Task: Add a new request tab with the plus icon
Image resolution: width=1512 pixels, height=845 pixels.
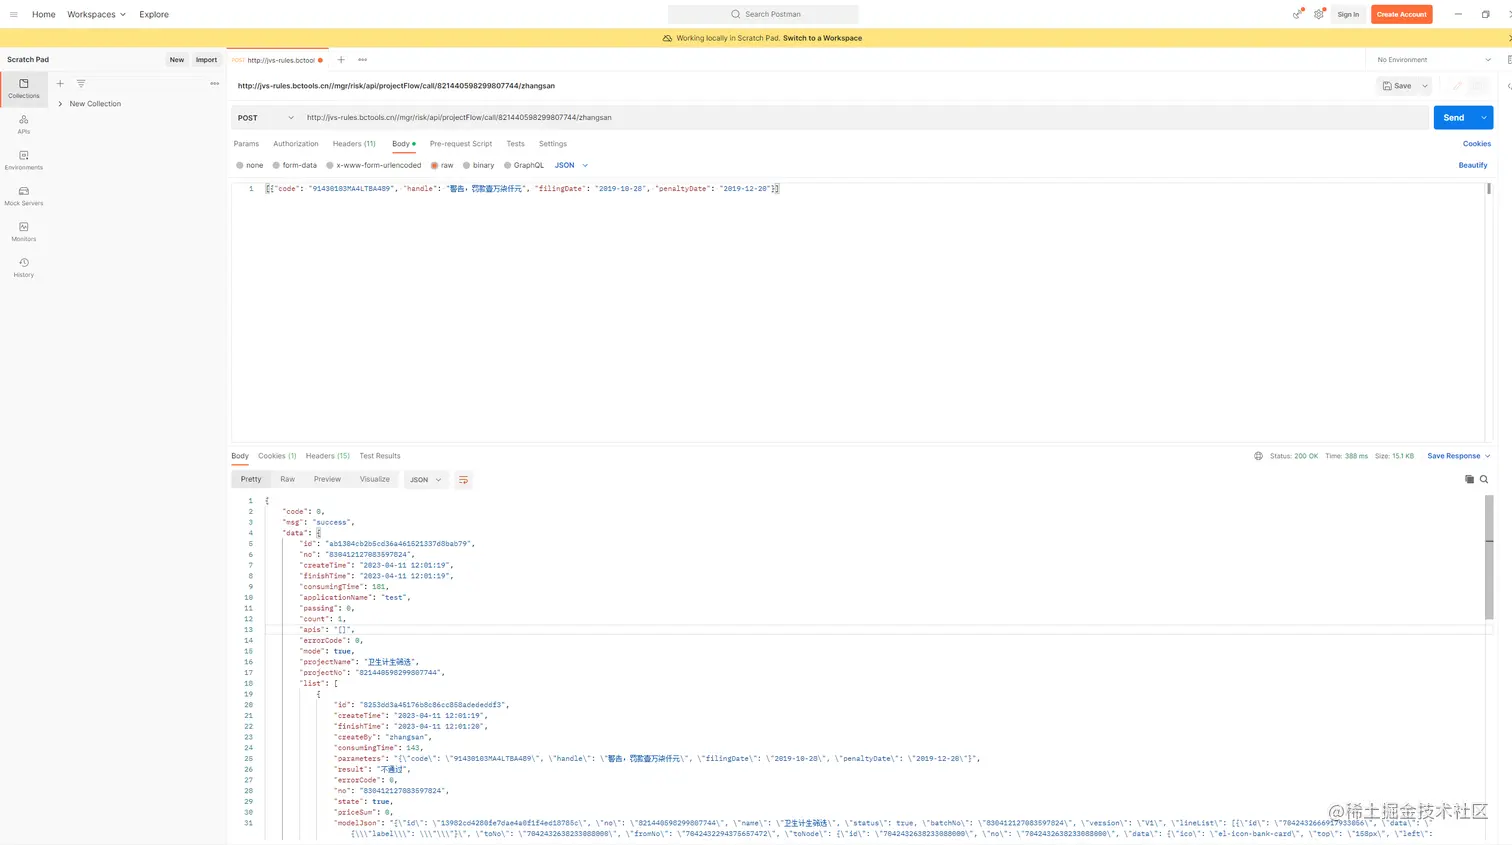Action: click(x=341, y=60)
